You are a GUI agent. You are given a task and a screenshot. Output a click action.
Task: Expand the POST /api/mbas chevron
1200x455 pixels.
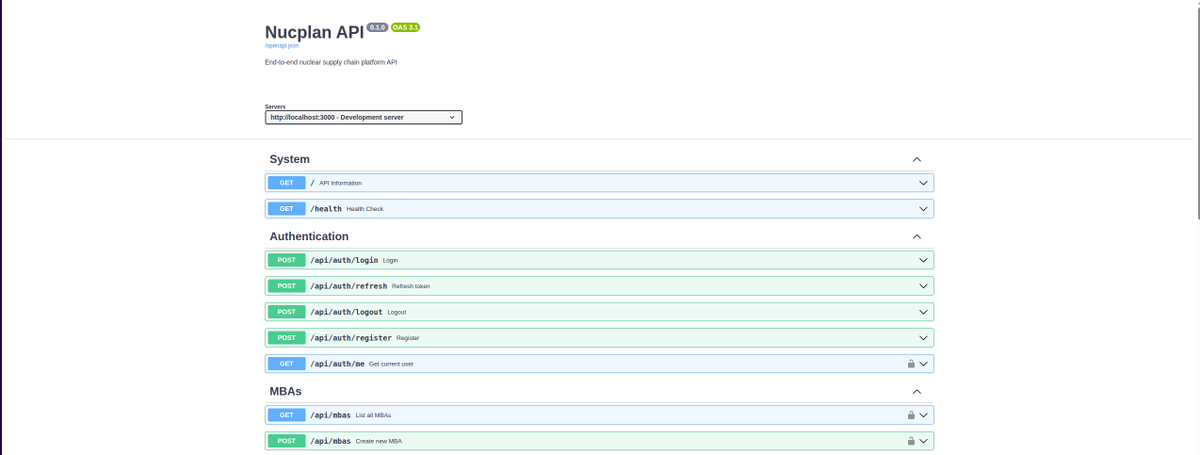coord(924,441)
